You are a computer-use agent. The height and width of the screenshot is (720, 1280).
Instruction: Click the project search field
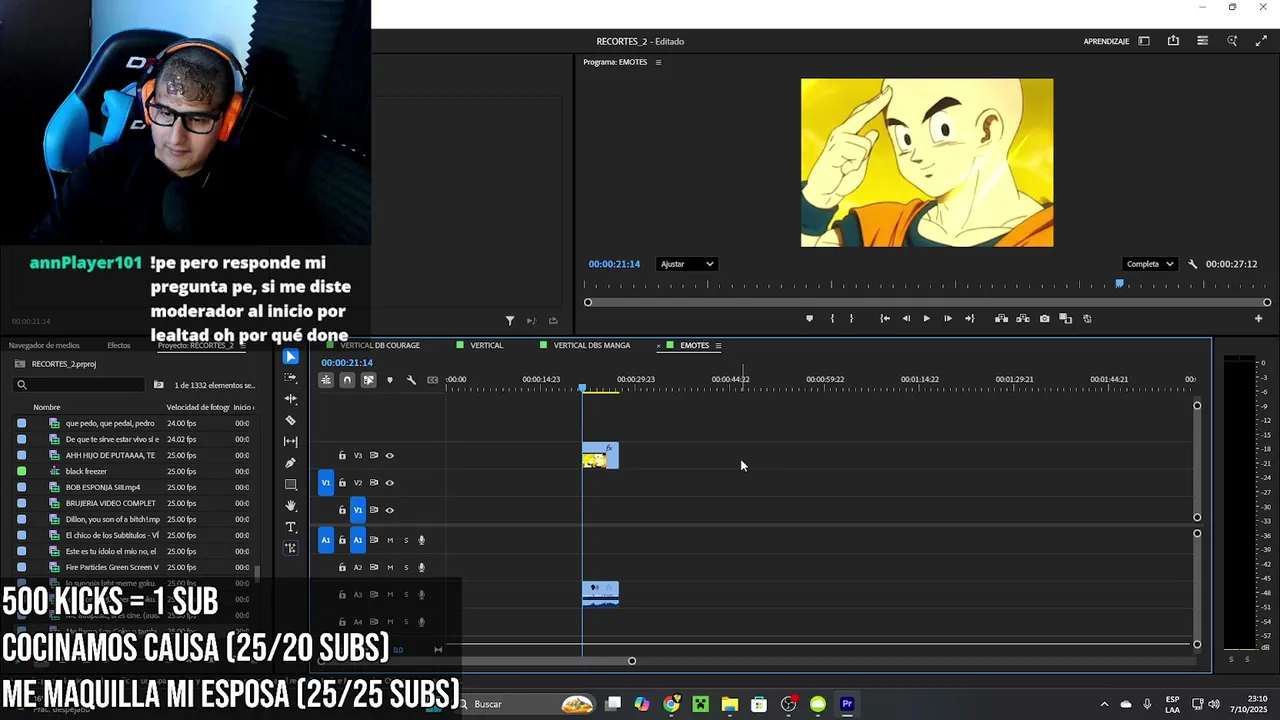point(80,385)
